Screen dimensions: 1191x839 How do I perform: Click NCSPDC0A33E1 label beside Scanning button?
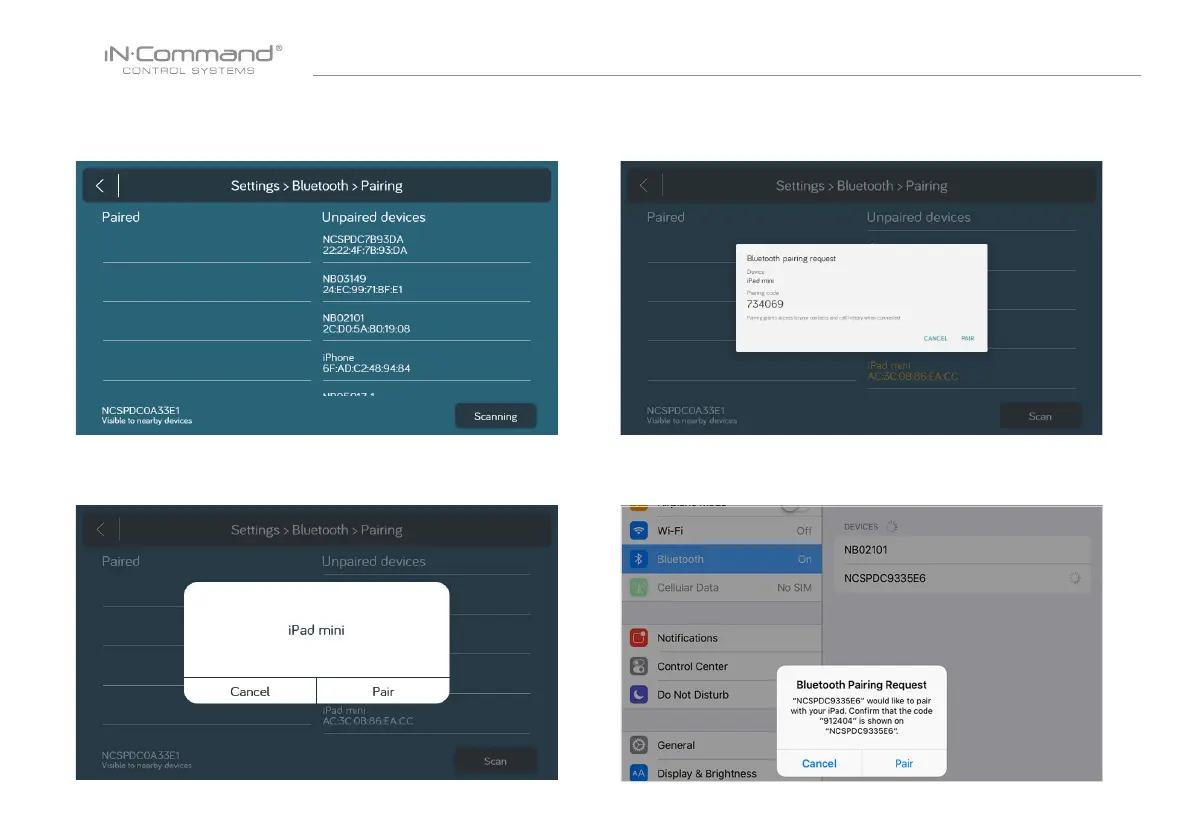[141, 410]
